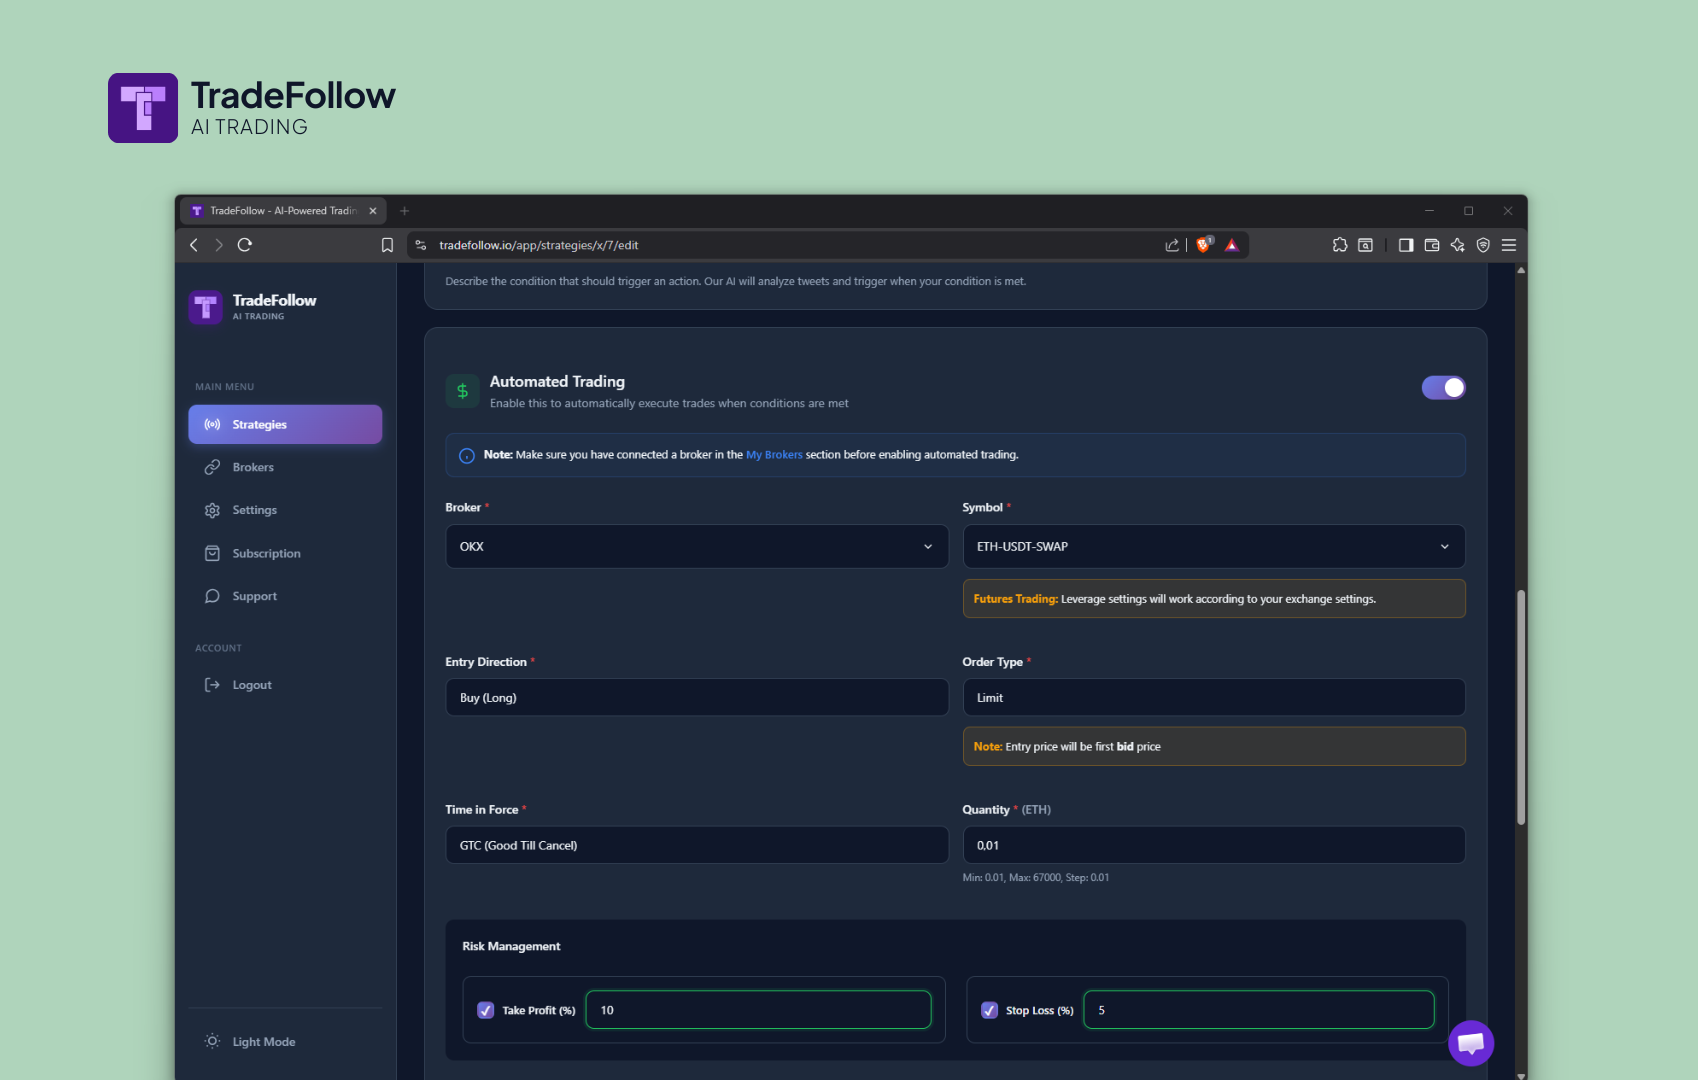
Task: Click Logout under Account
Action: (285, 685)
